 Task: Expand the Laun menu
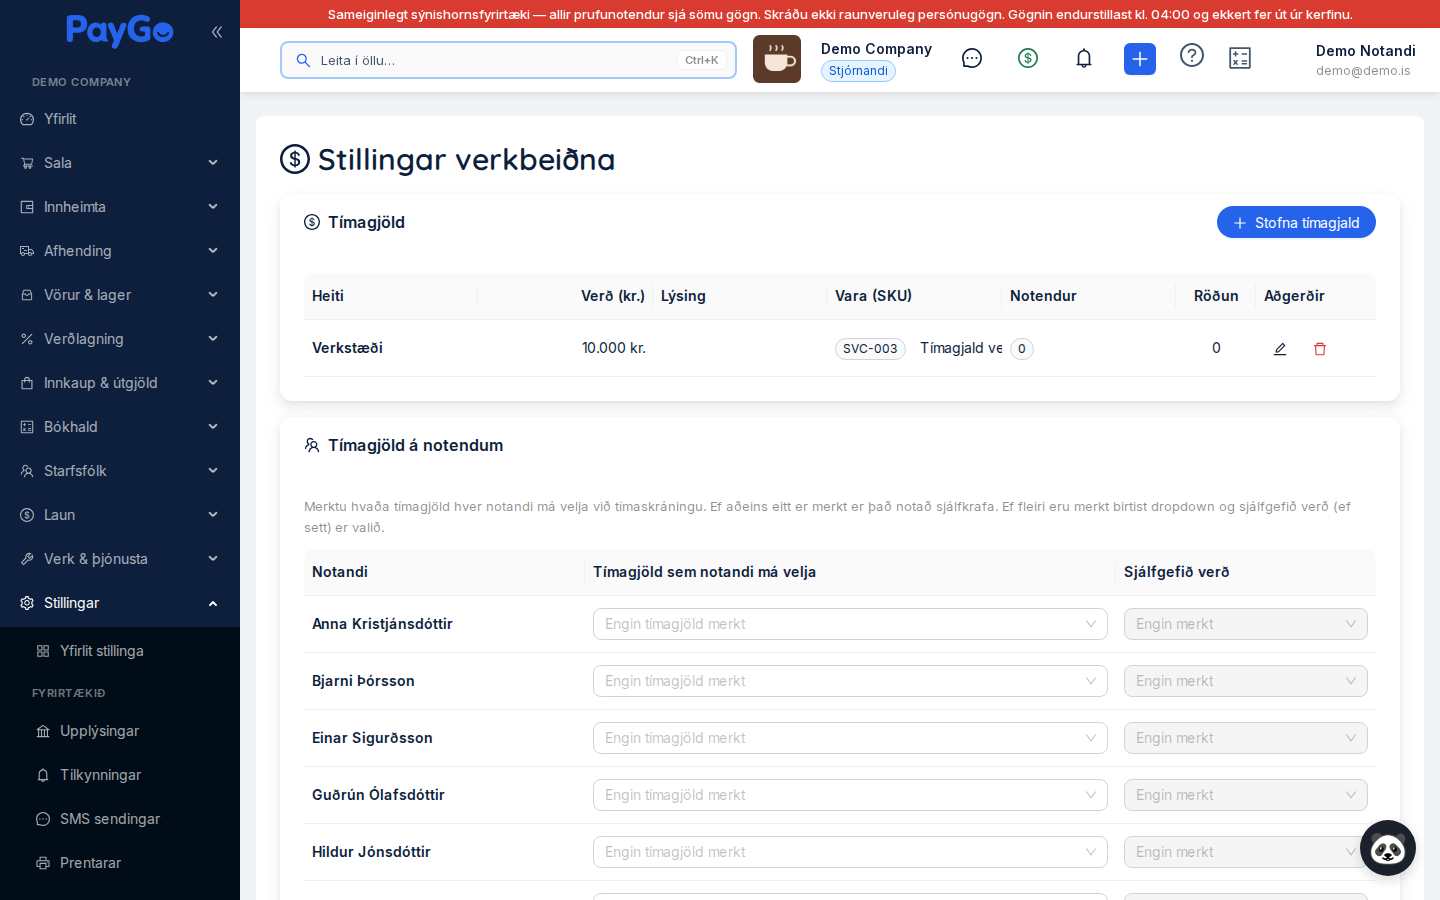click(120, 515)
